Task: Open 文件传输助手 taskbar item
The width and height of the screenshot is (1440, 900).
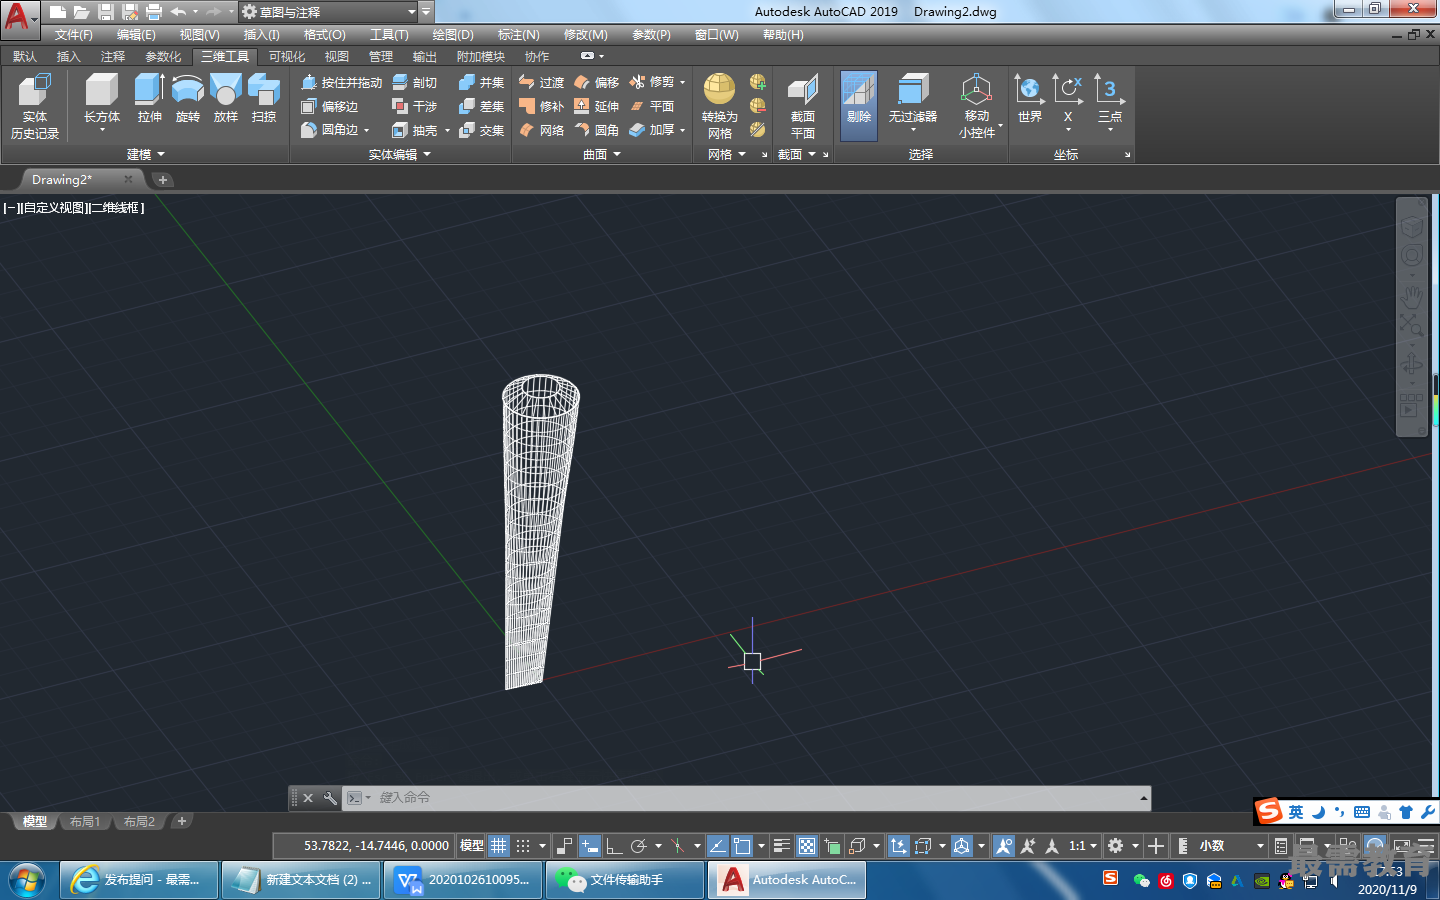Action: pos(625,880)
